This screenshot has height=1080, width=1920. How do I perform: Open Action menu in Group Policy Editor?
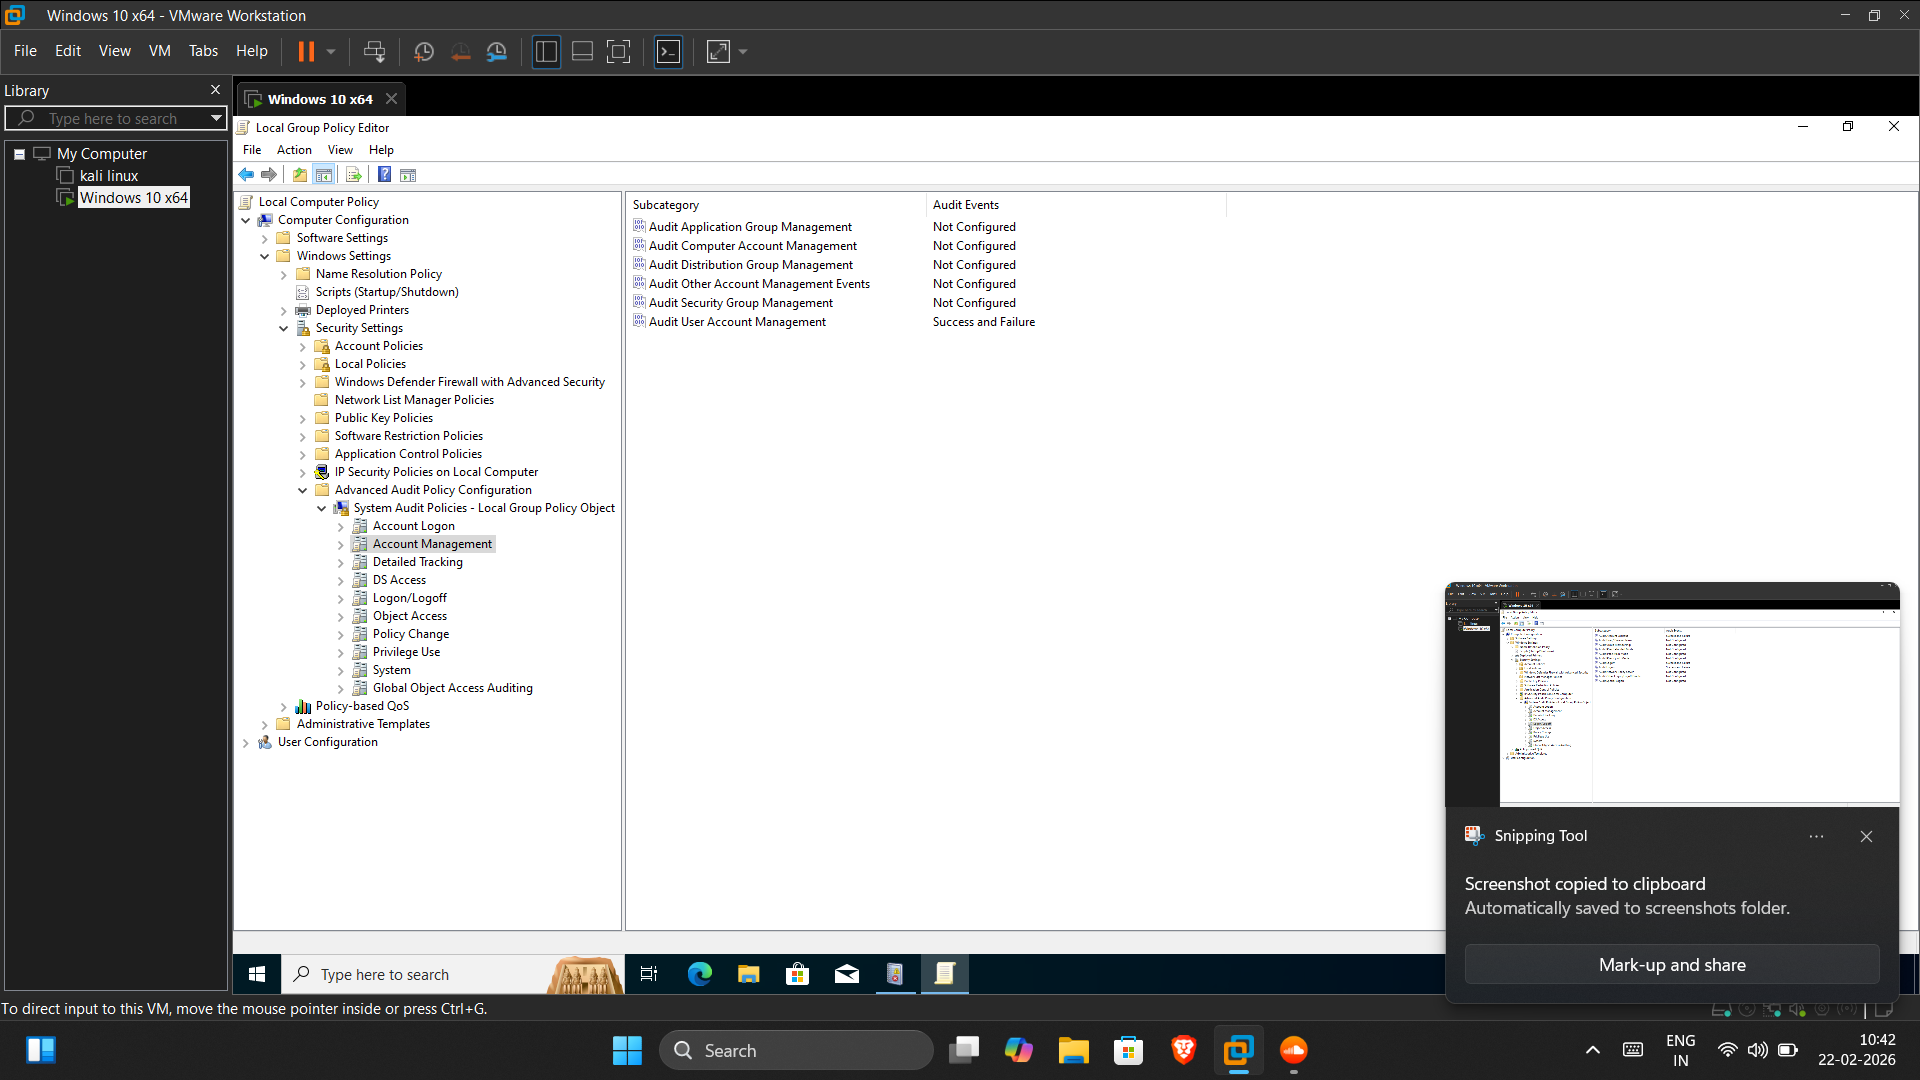click(x=294, y=150)
